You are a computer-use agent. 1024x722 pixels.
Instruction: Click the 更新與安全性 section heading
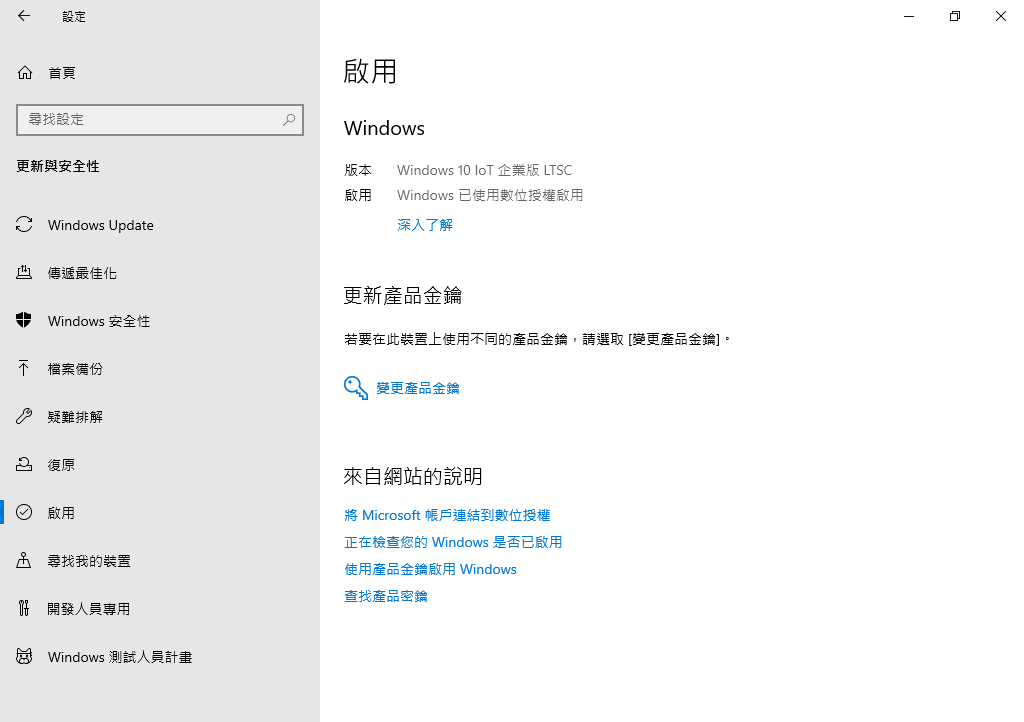coord(58,166)
